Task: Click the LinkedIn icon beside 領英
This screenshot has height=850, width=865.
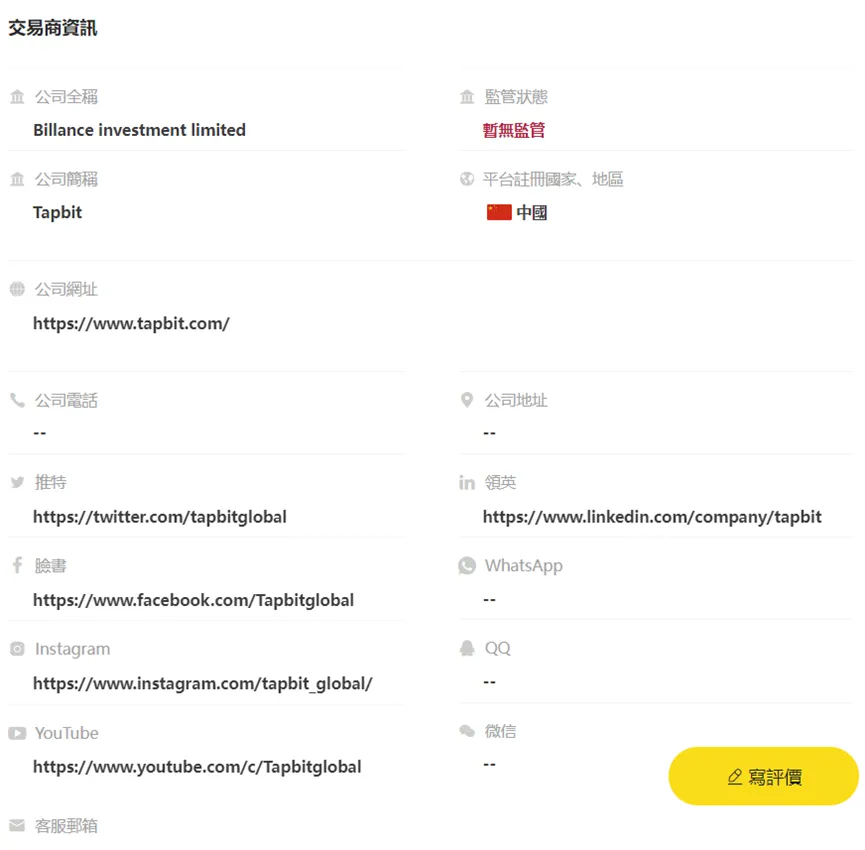Action: click(467, 483)
